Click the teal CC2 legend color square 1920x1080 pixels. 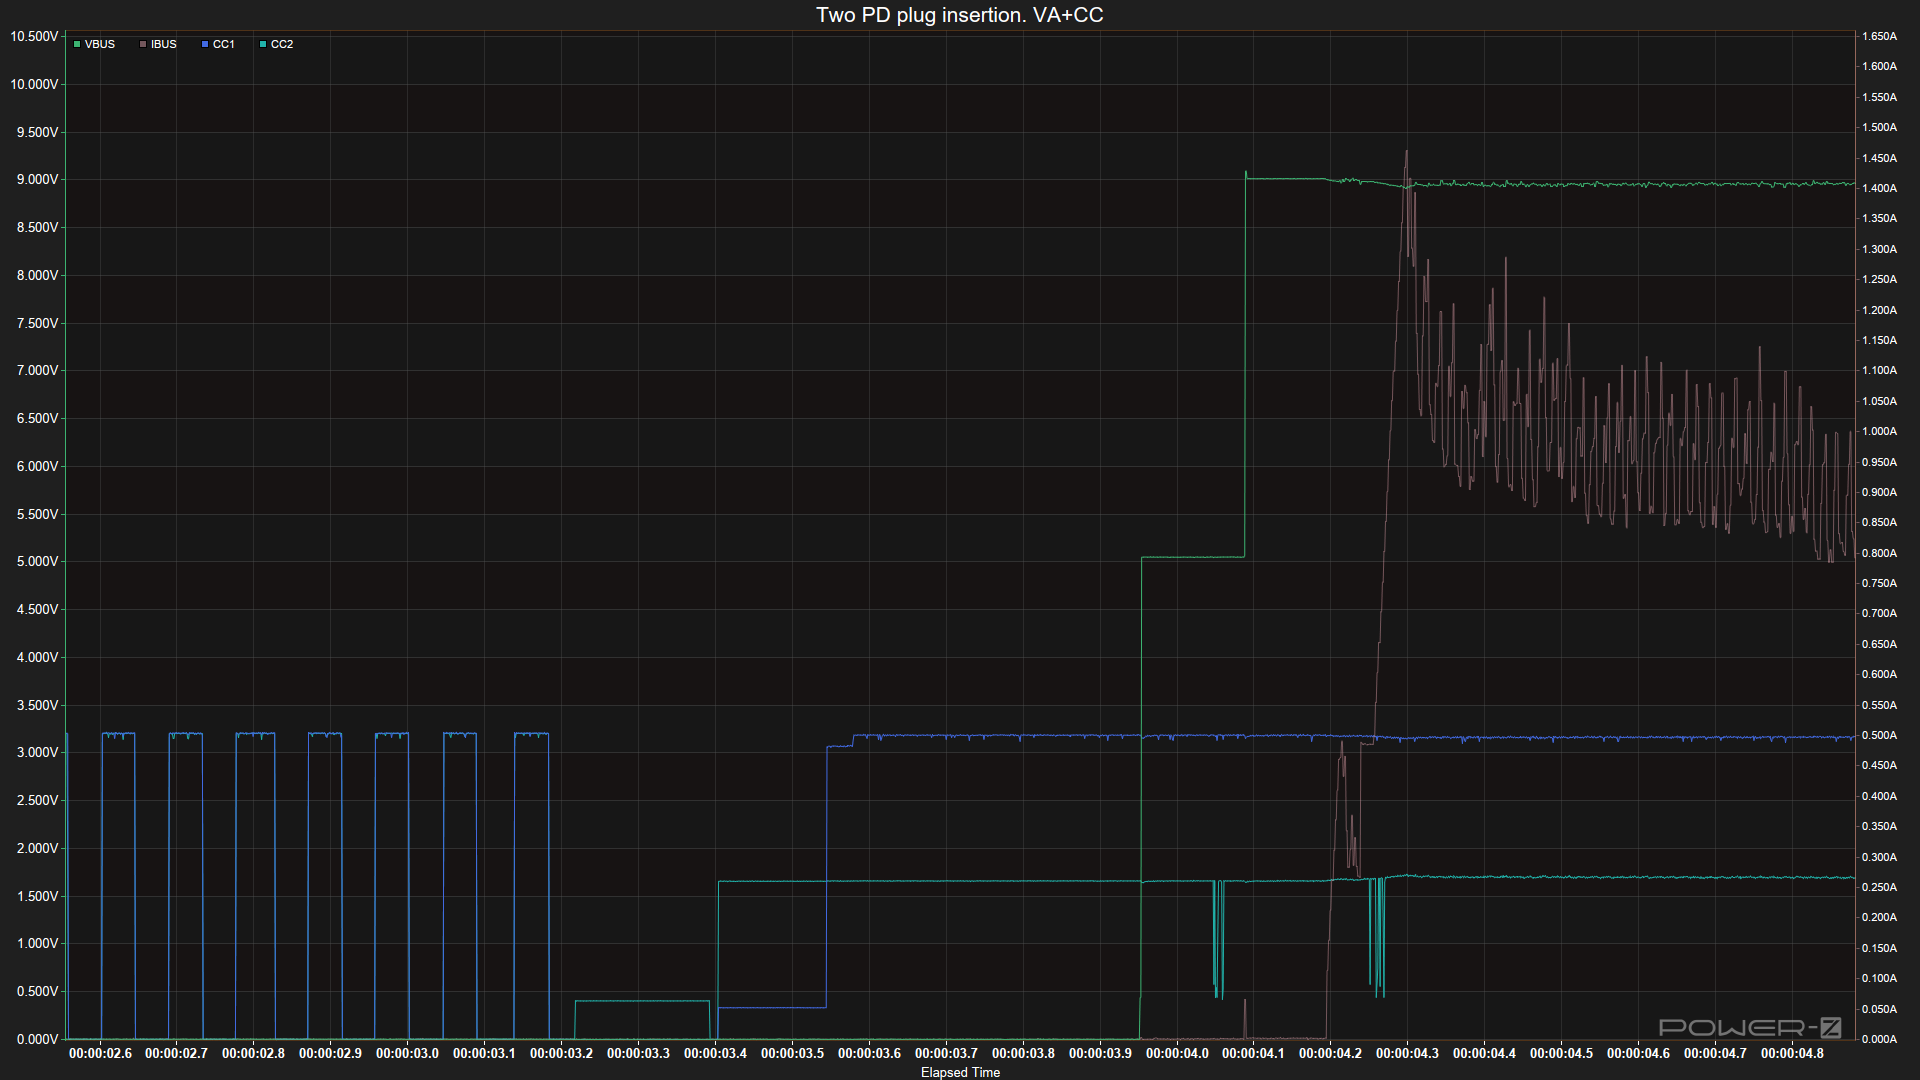click(263, 44)
